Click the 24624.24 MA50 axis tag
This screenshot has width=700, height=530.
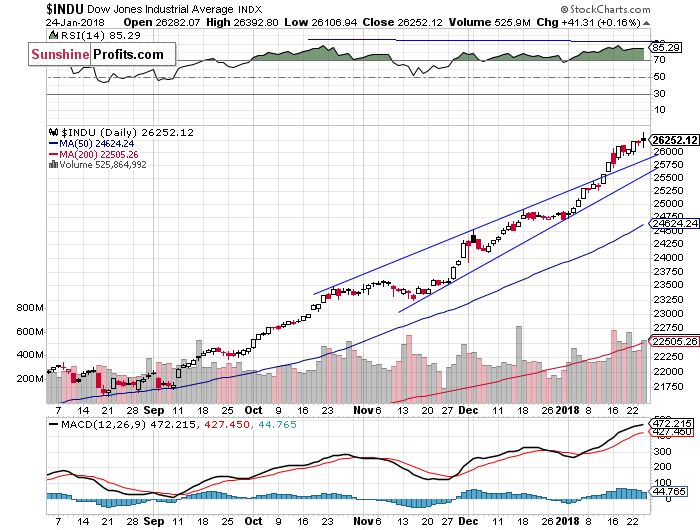click(x=674, y=223)
